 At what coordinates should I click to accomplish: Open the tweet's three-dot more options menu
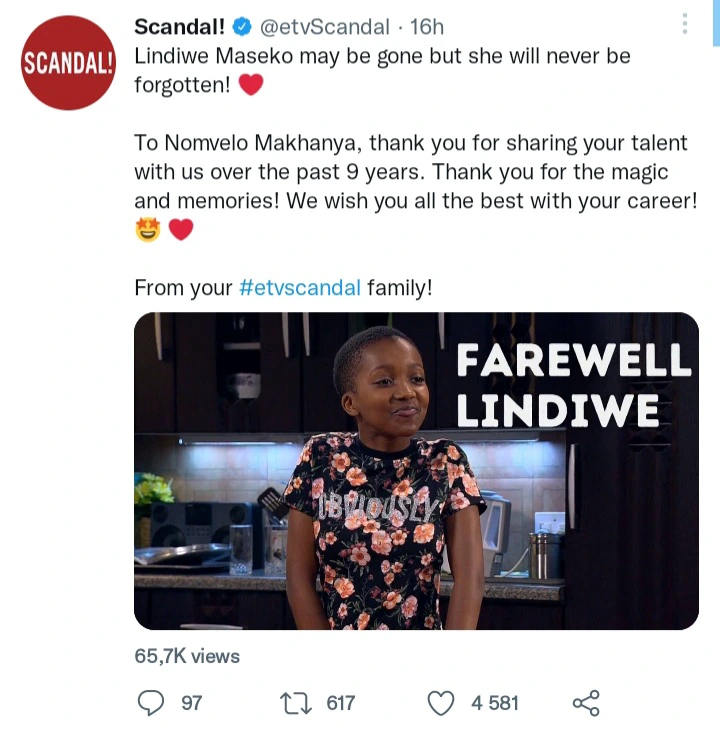(685, 23)
